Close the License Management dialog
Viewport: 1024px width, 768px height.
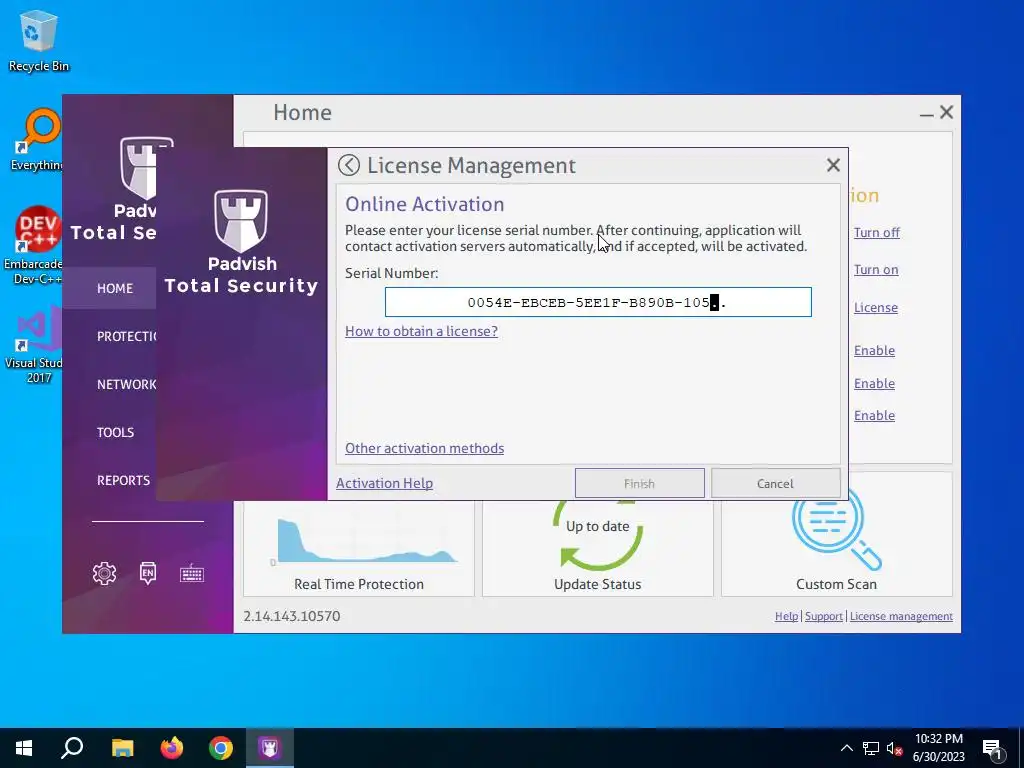click(833, 165)
